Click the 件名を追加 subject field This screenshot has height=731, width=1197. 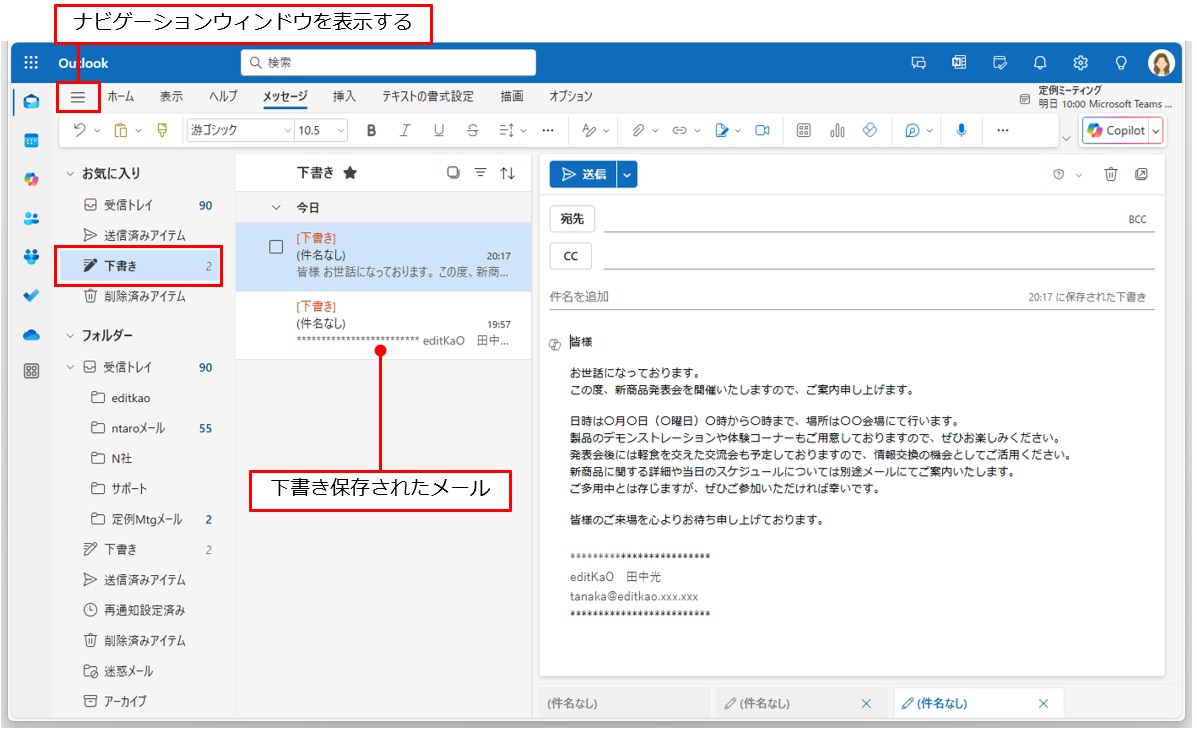point(786,297)
